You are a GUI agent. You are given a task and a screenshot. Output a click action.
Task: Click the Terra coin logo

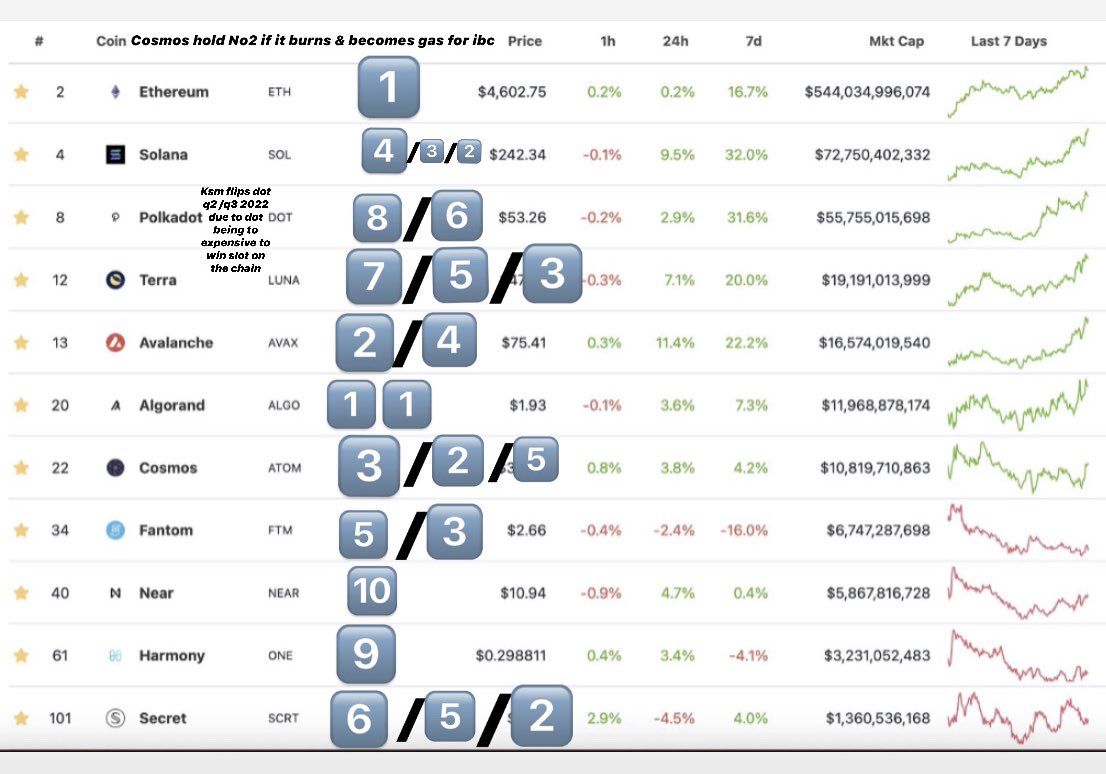coord(116,280)
